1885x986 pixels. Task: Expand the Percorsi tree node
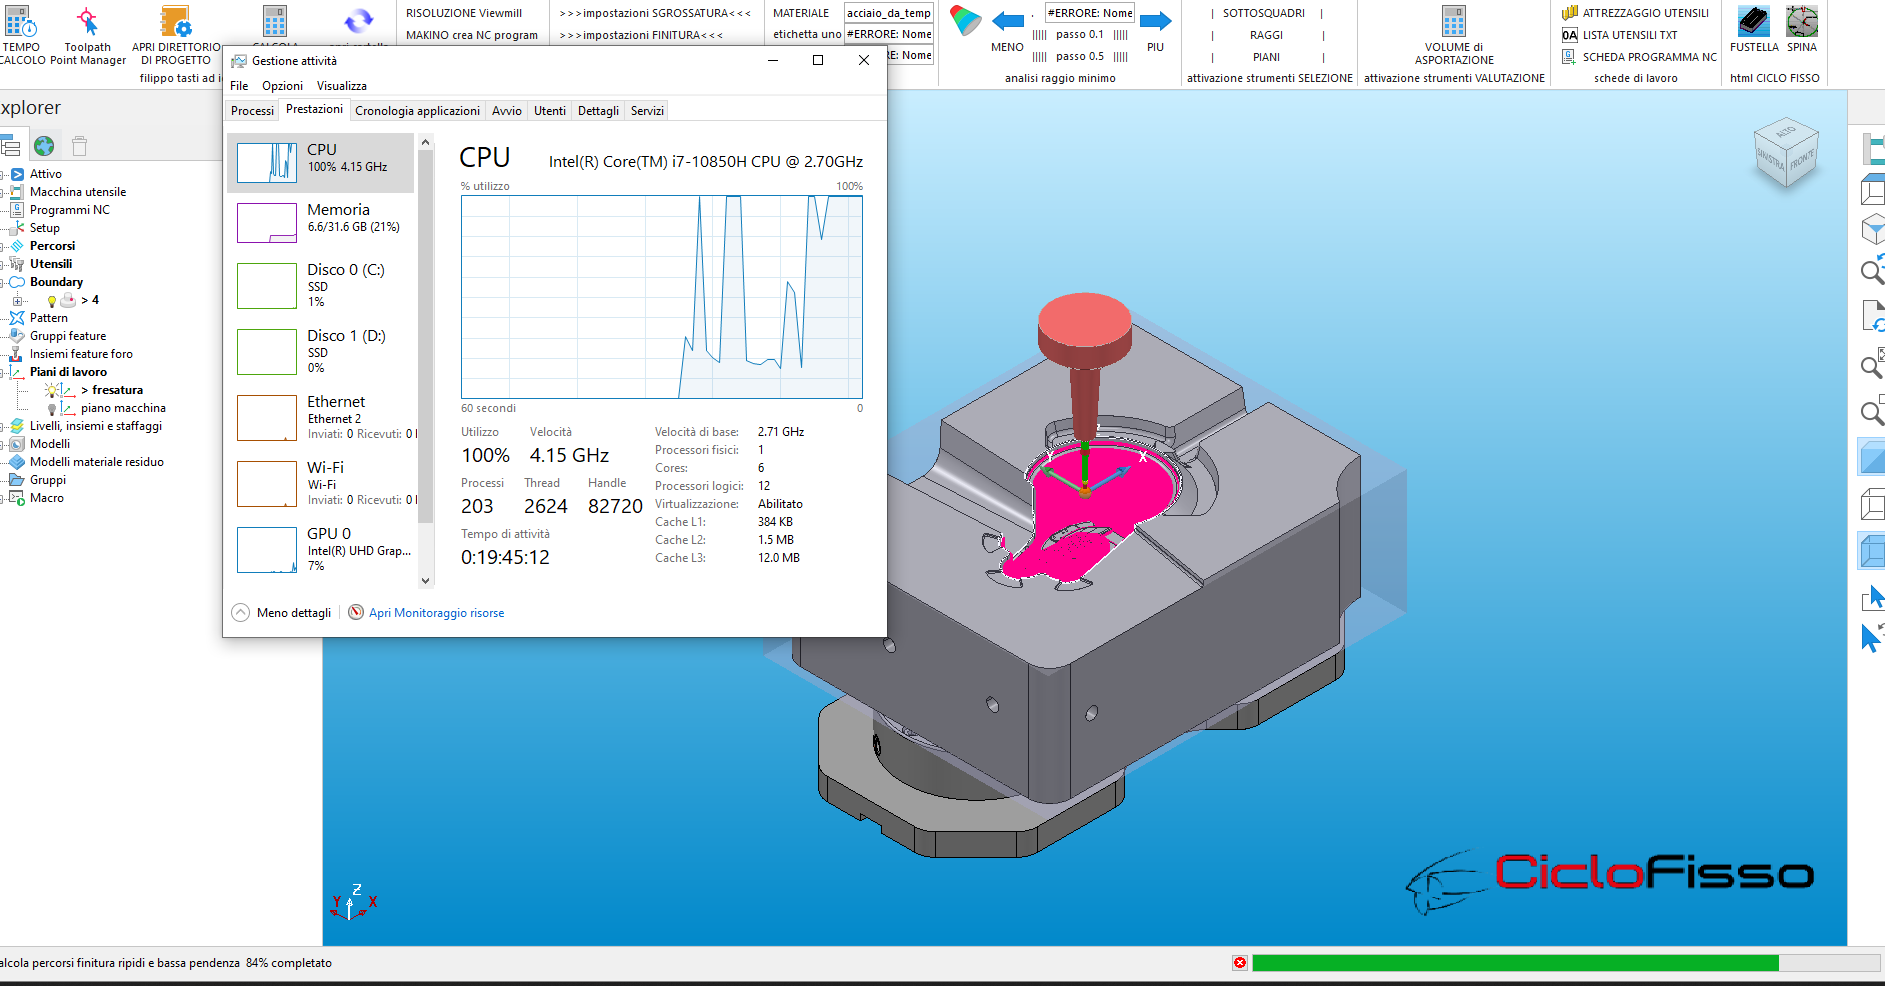(3, 246)
